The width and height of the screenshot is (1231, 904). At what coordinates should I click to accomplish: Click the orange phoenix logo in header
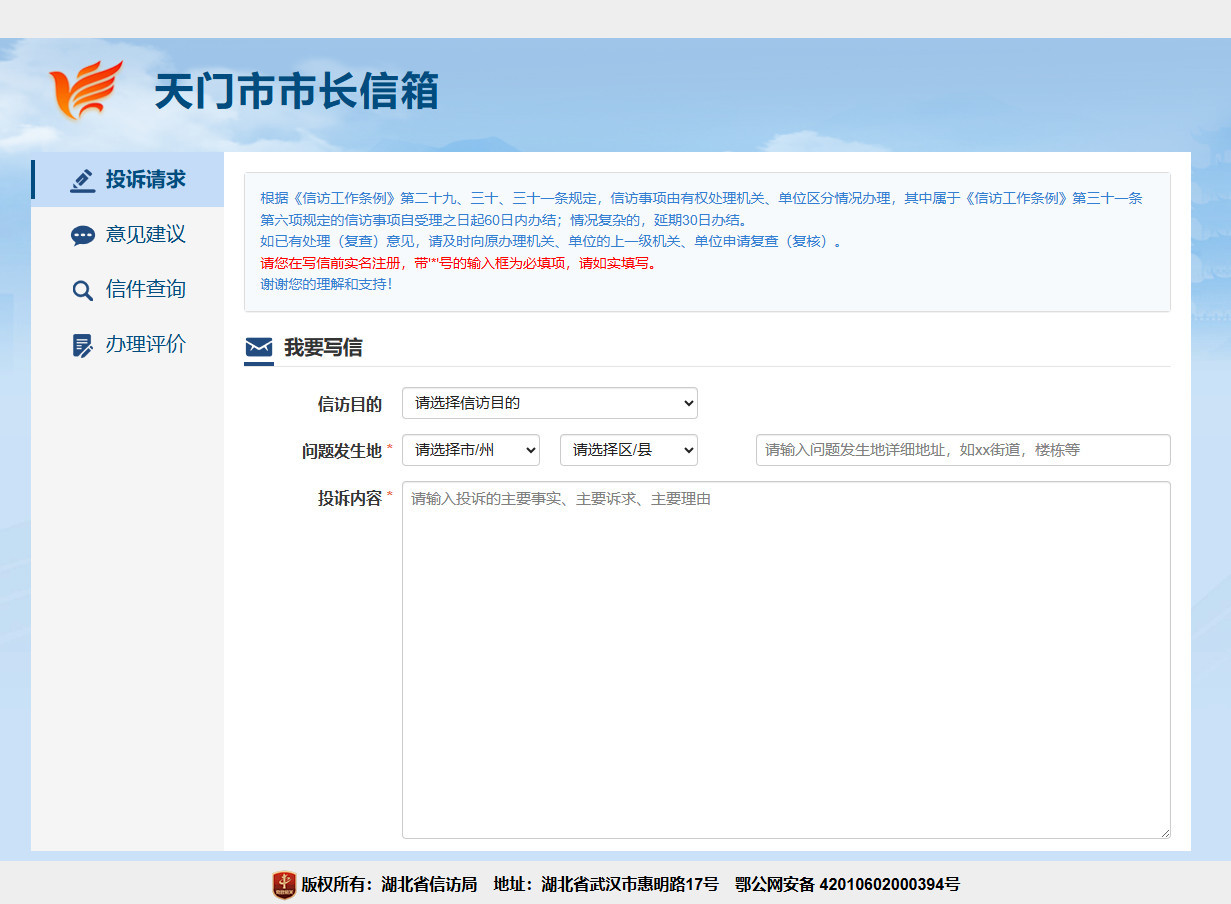(x=87, y=90)
